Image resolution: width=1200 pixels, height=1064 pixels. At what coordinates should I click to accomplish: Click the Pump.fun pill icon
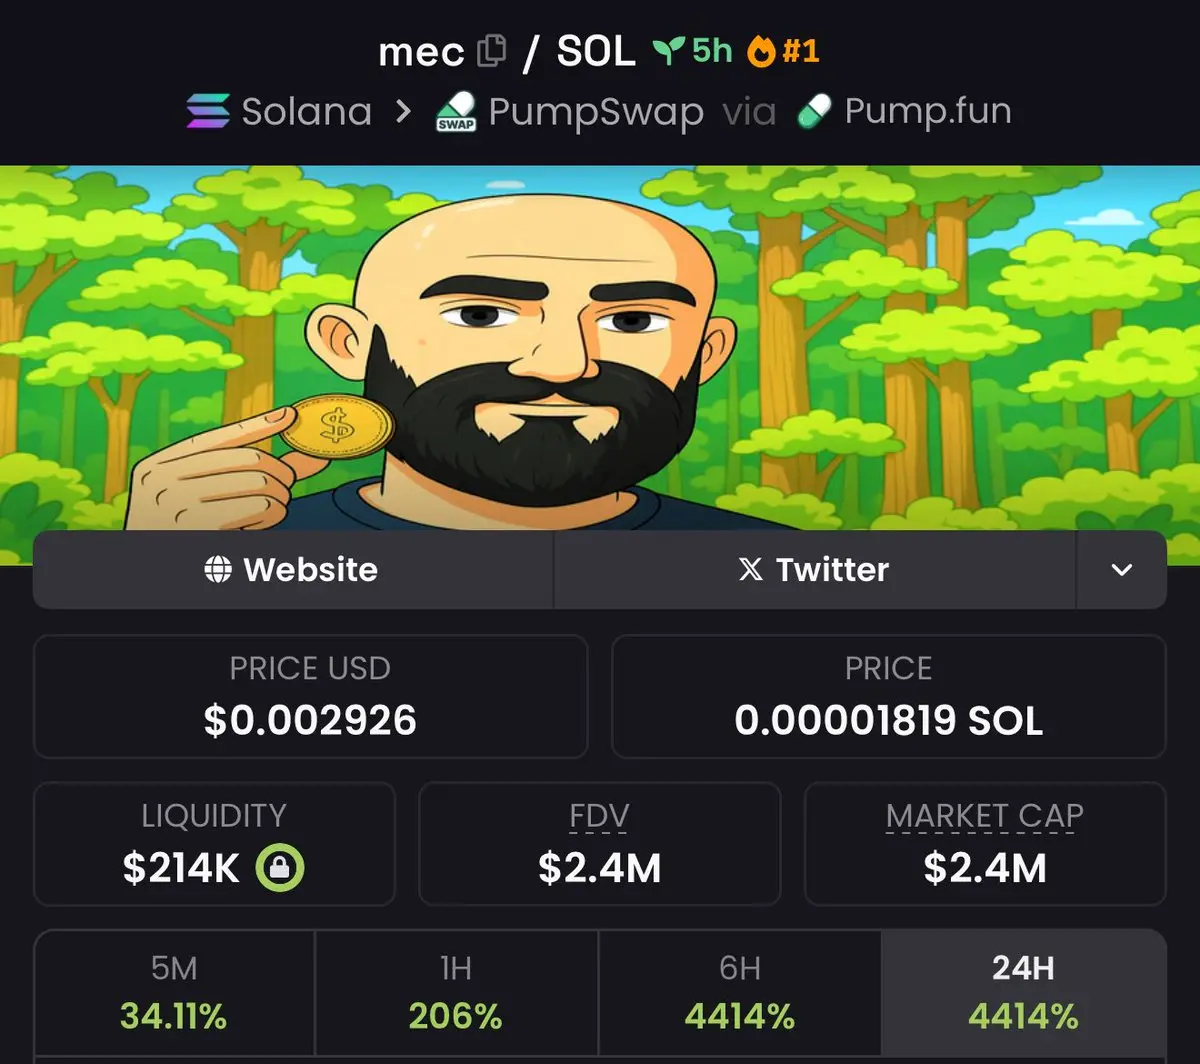tap(814, 111)
